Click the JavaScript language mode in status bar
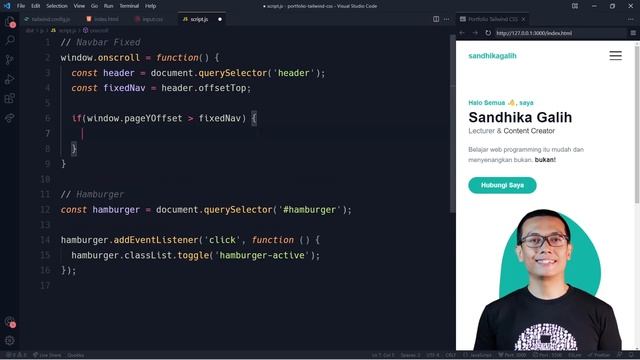 [x=478, y=355]
